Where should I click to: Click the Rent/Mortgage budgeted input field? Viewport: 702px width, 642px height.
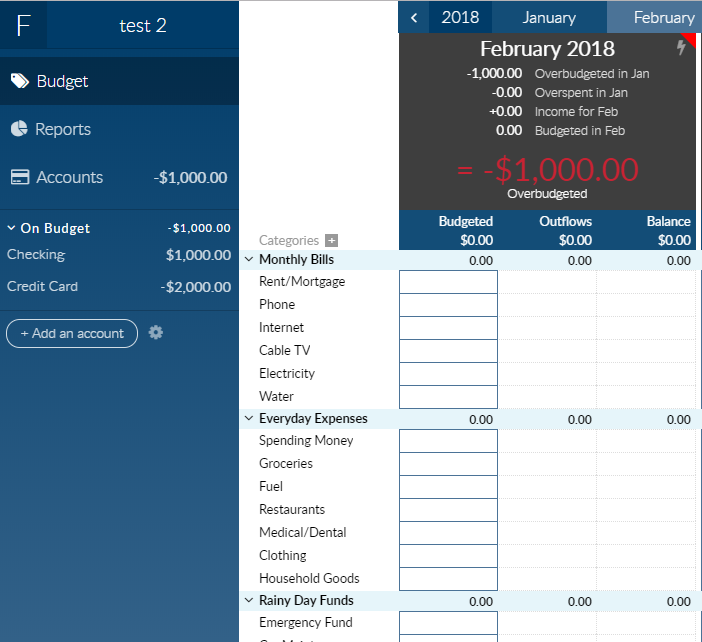pos(448,282)
